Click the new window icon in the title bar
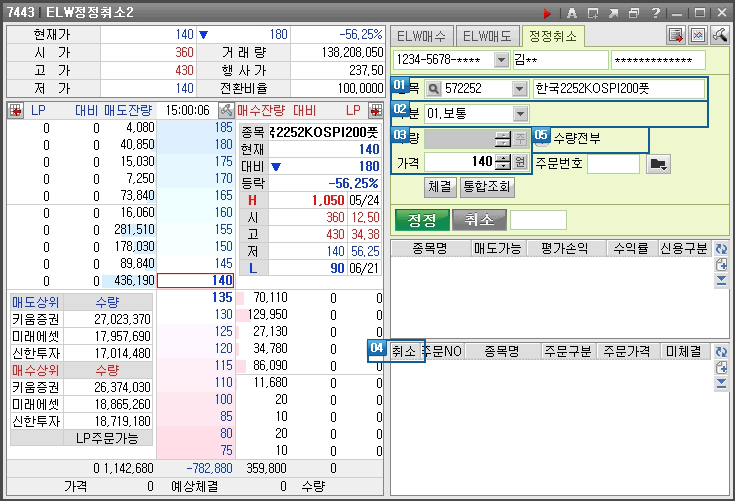Image resolution: width=735 pixels, height=501 pixels. click(x=592, y=13)
